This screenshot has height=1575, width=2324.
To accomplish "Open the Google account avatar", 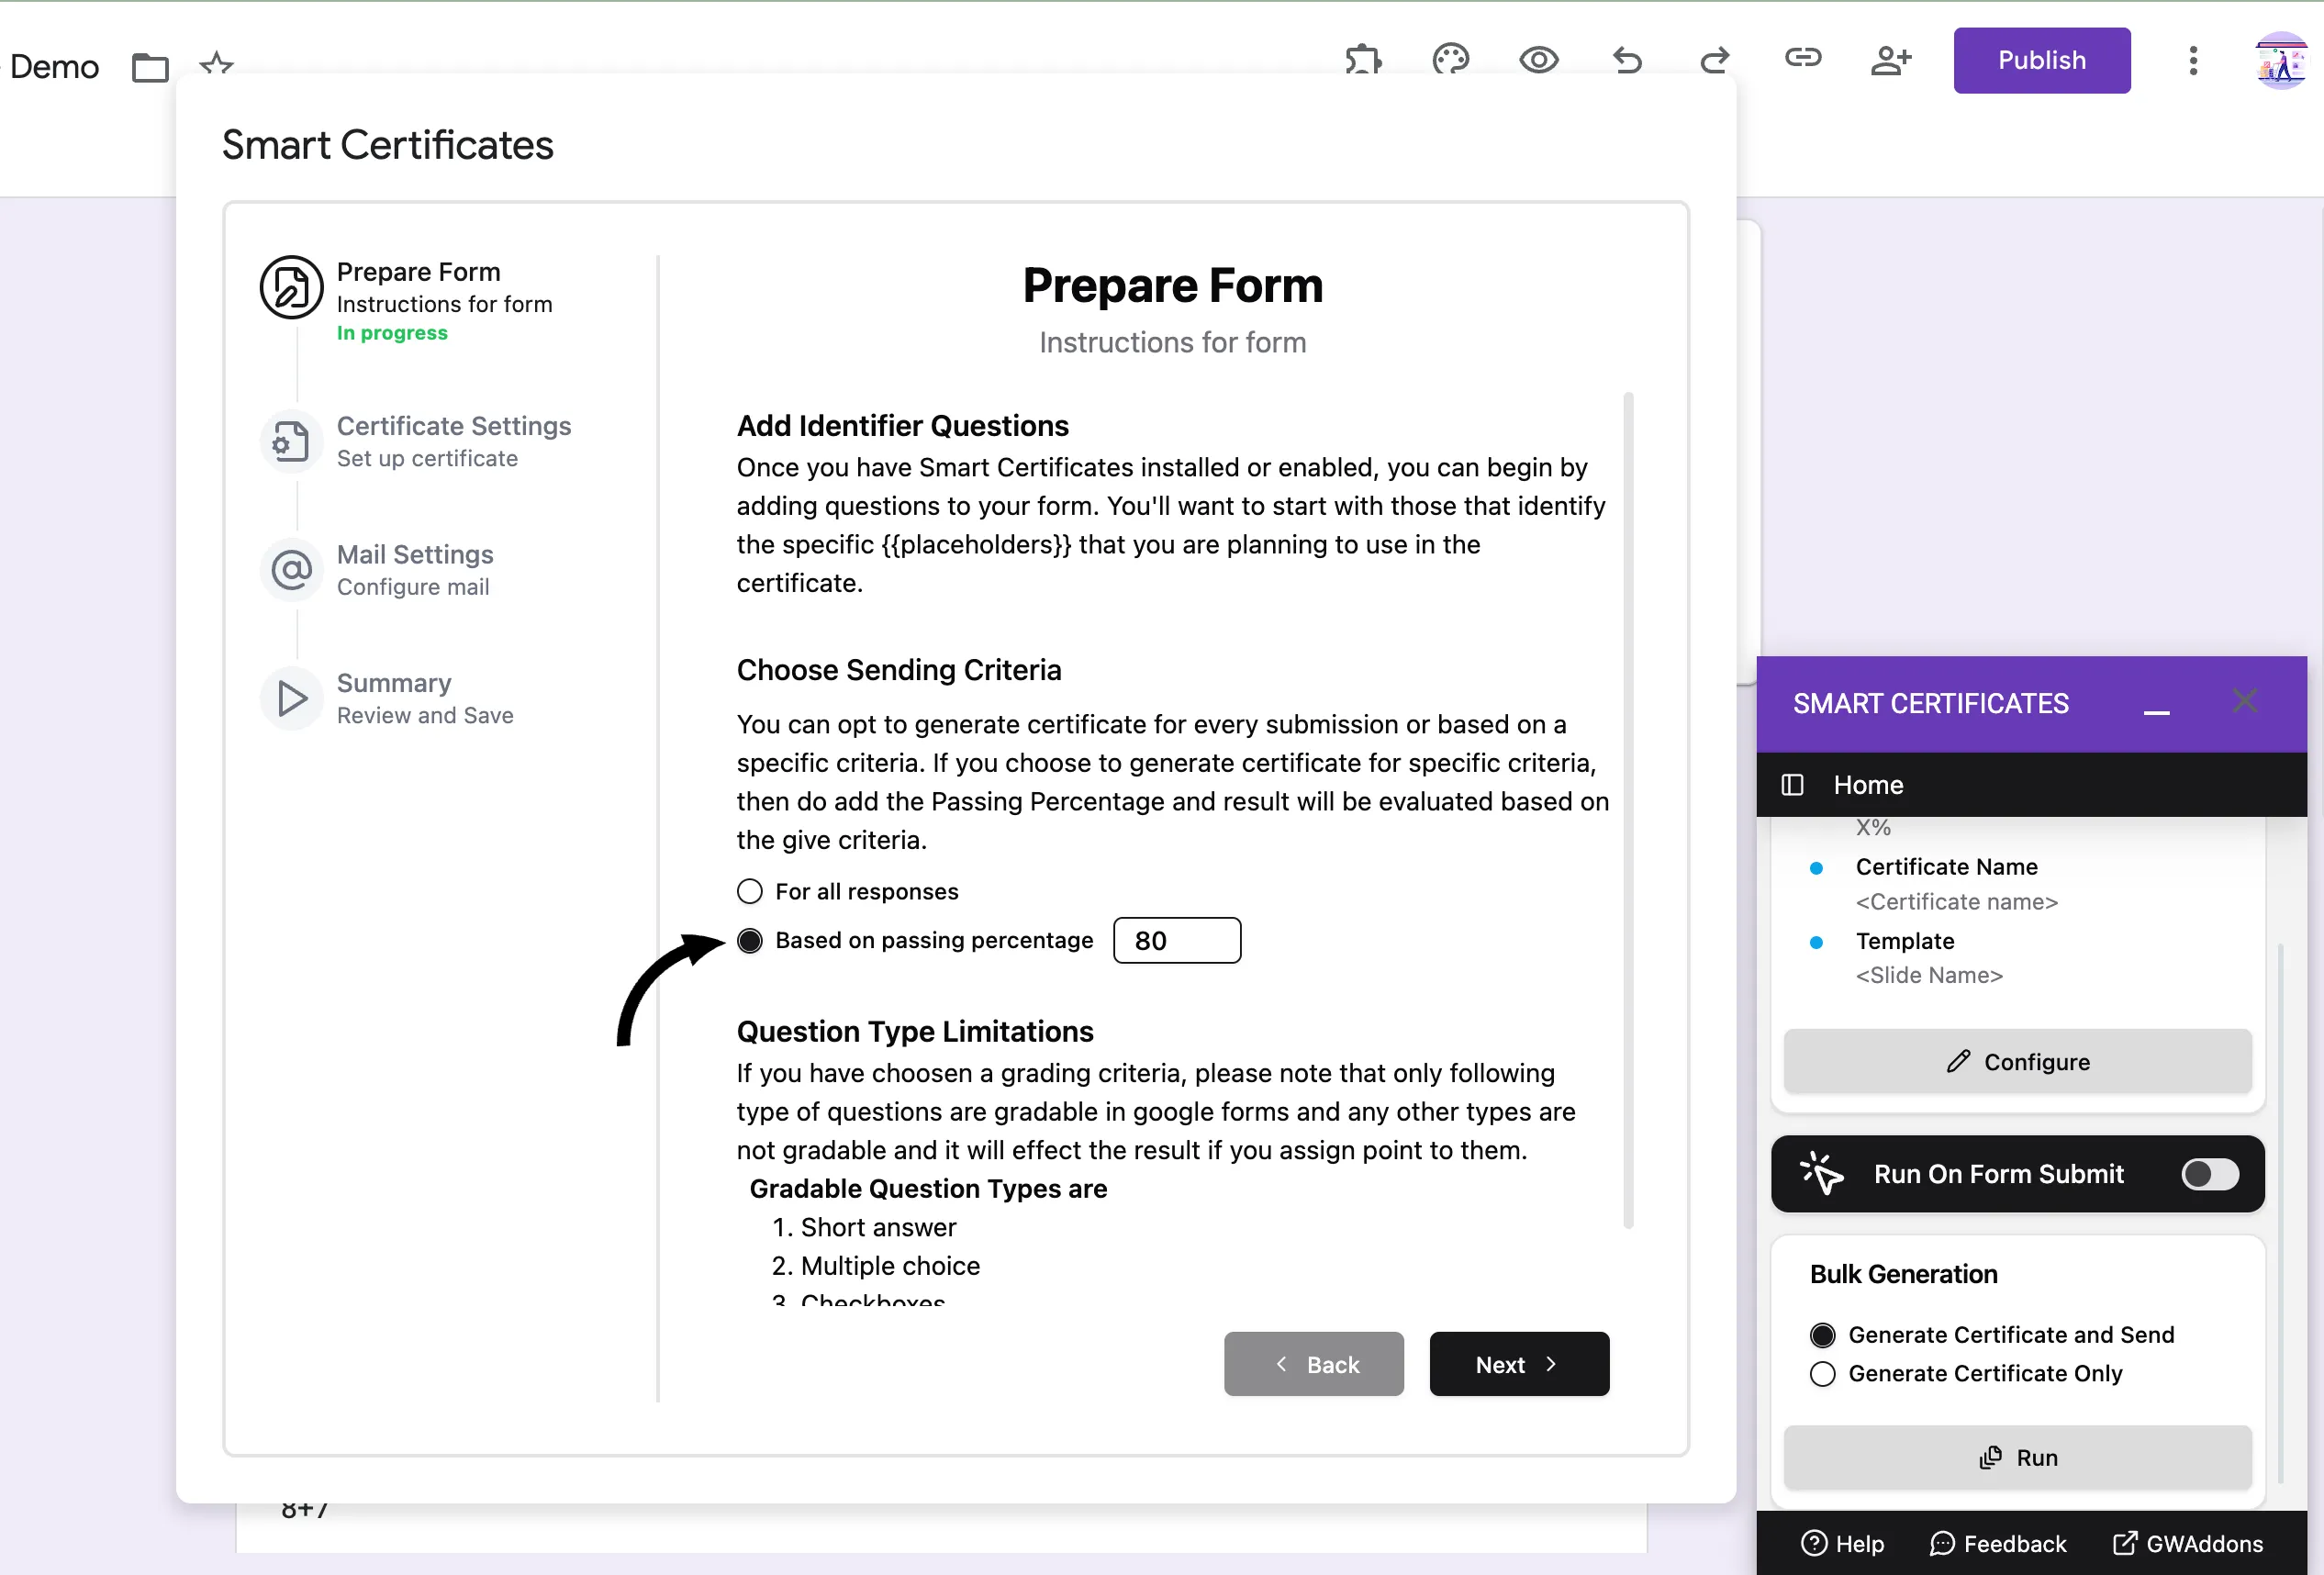I will coord(2281,60).
